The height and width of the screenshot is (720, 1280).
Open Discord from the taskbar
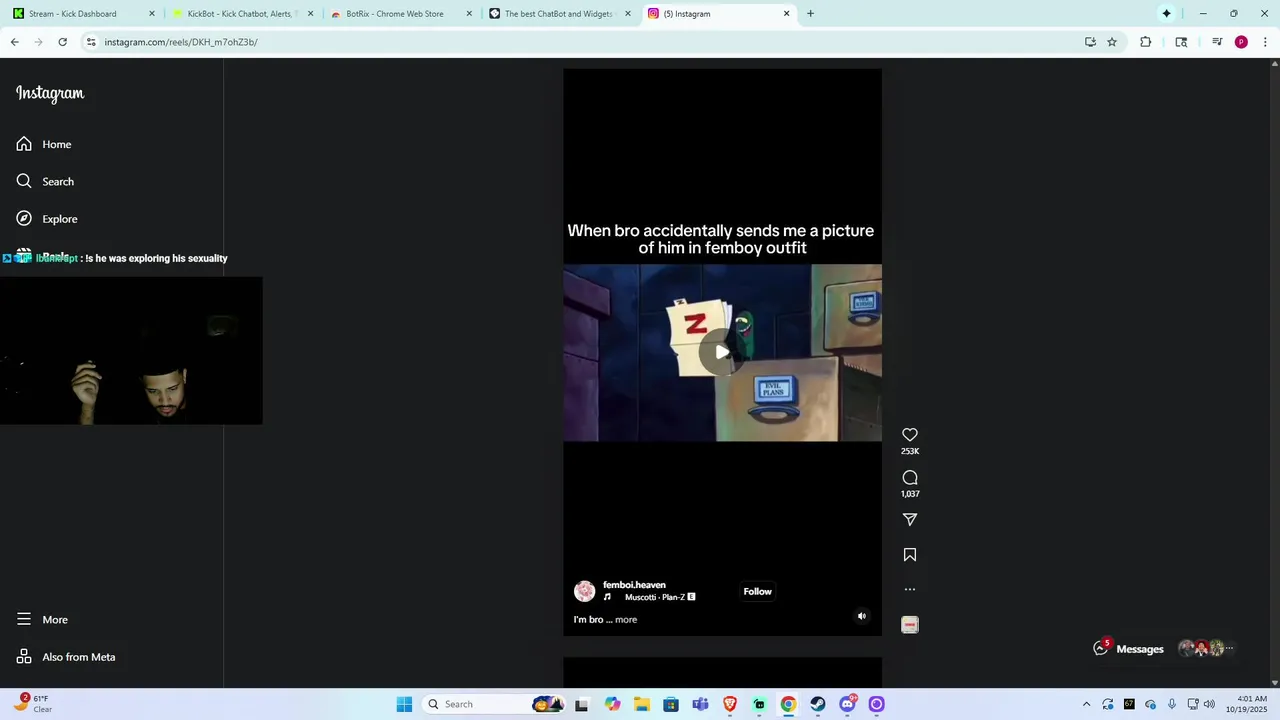point(848,704)
